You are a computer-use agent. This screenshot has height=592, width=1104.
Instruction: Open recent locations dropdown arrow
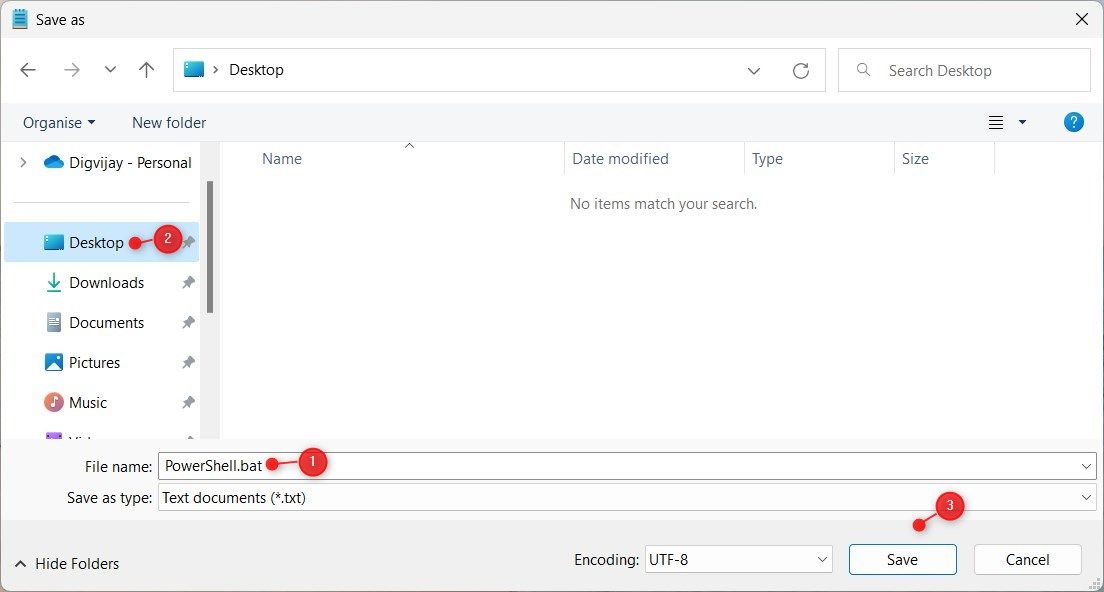110,70
